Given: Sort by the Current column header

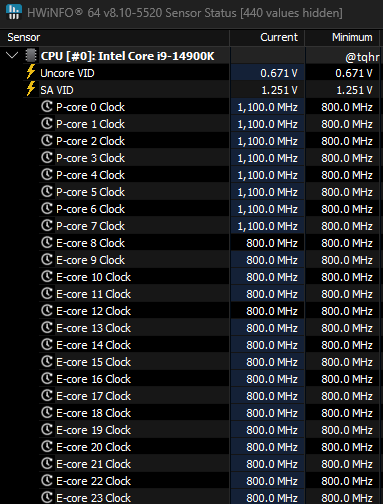Looking at the screenshot, I should pos(267,37).
